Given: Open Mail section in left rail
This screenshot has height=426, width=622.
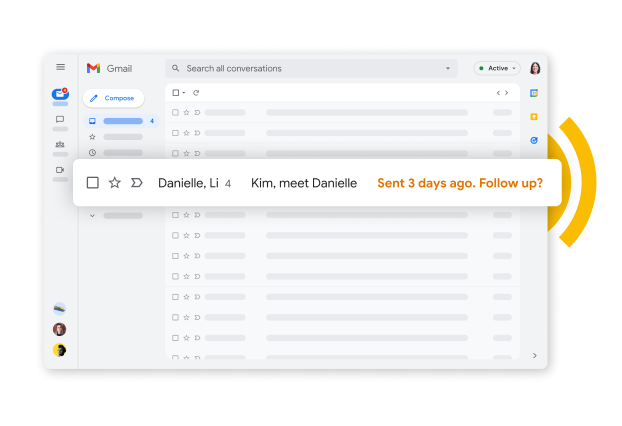Looking at the screenshot, I should click(60, 94).
